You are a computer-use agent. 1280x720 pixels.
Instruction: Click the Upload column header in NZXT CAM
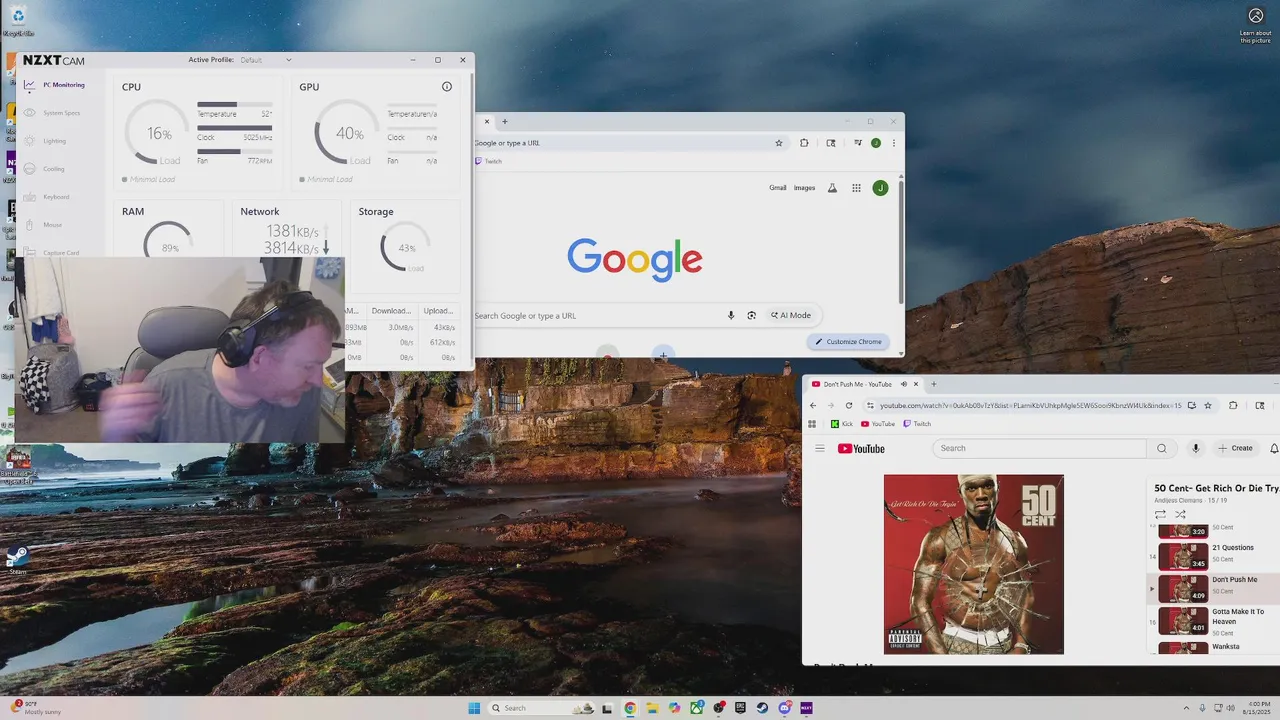click(438, 311)
